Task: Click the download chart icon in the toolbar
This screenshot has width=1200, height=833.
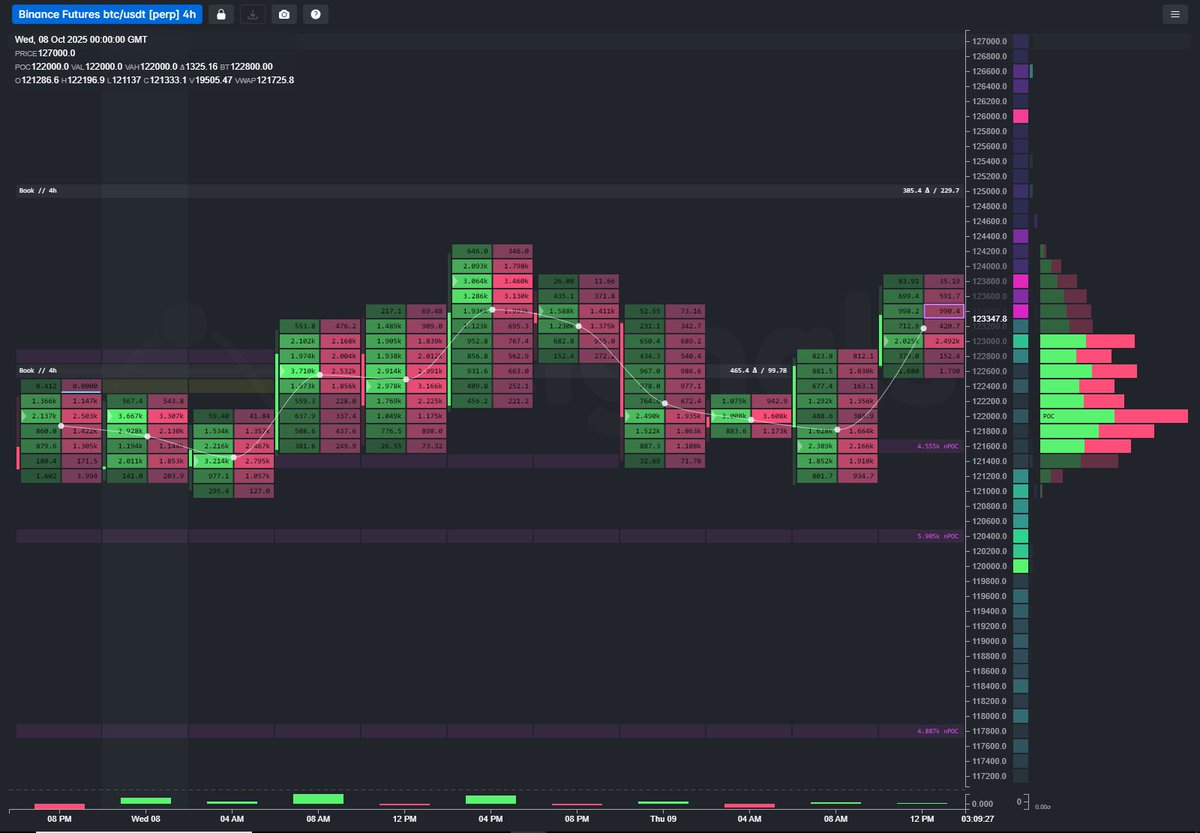Action: click(x=252, y=14)
